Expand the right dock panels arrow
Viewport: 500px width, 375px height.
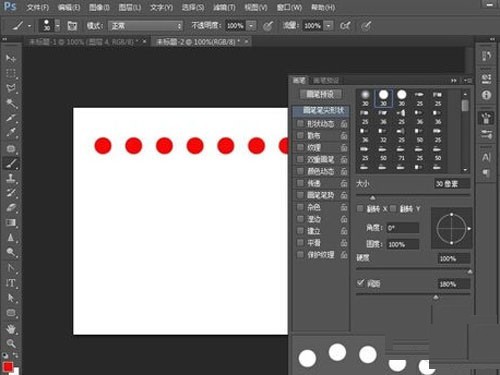[x=492, y=39]
